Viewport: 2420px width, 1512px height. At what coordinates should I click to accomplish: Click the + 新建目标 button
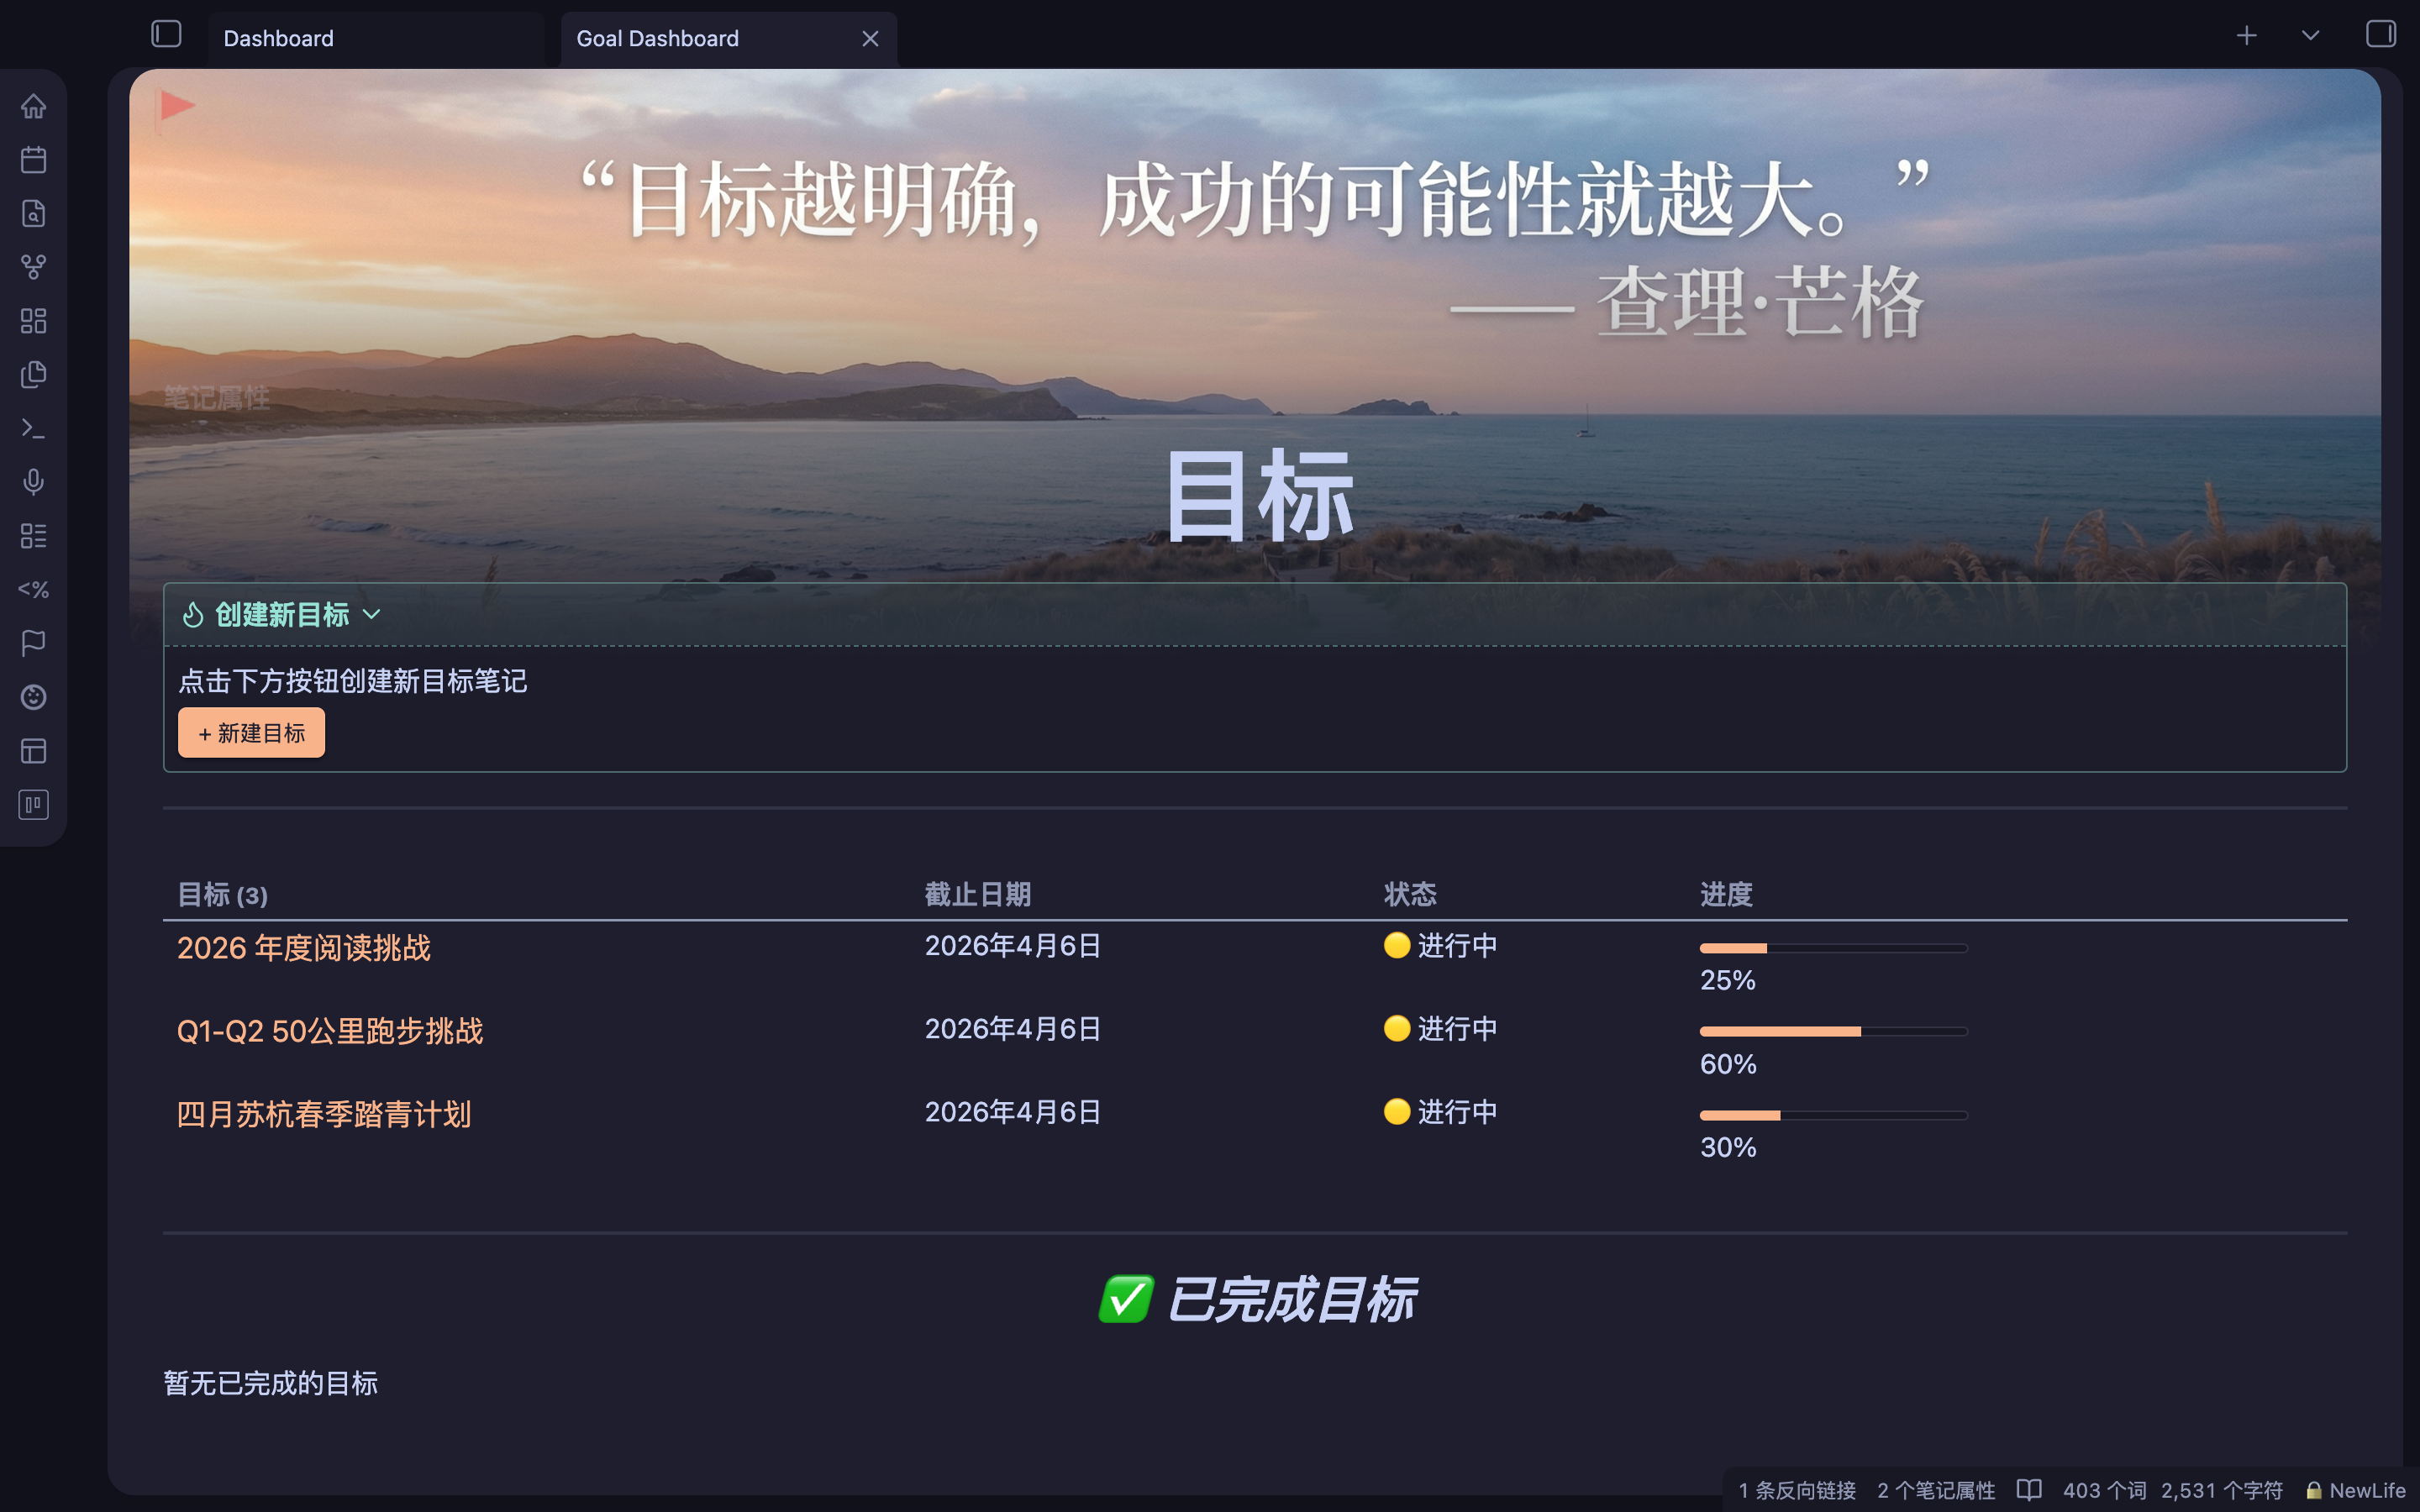coord(251,733)
